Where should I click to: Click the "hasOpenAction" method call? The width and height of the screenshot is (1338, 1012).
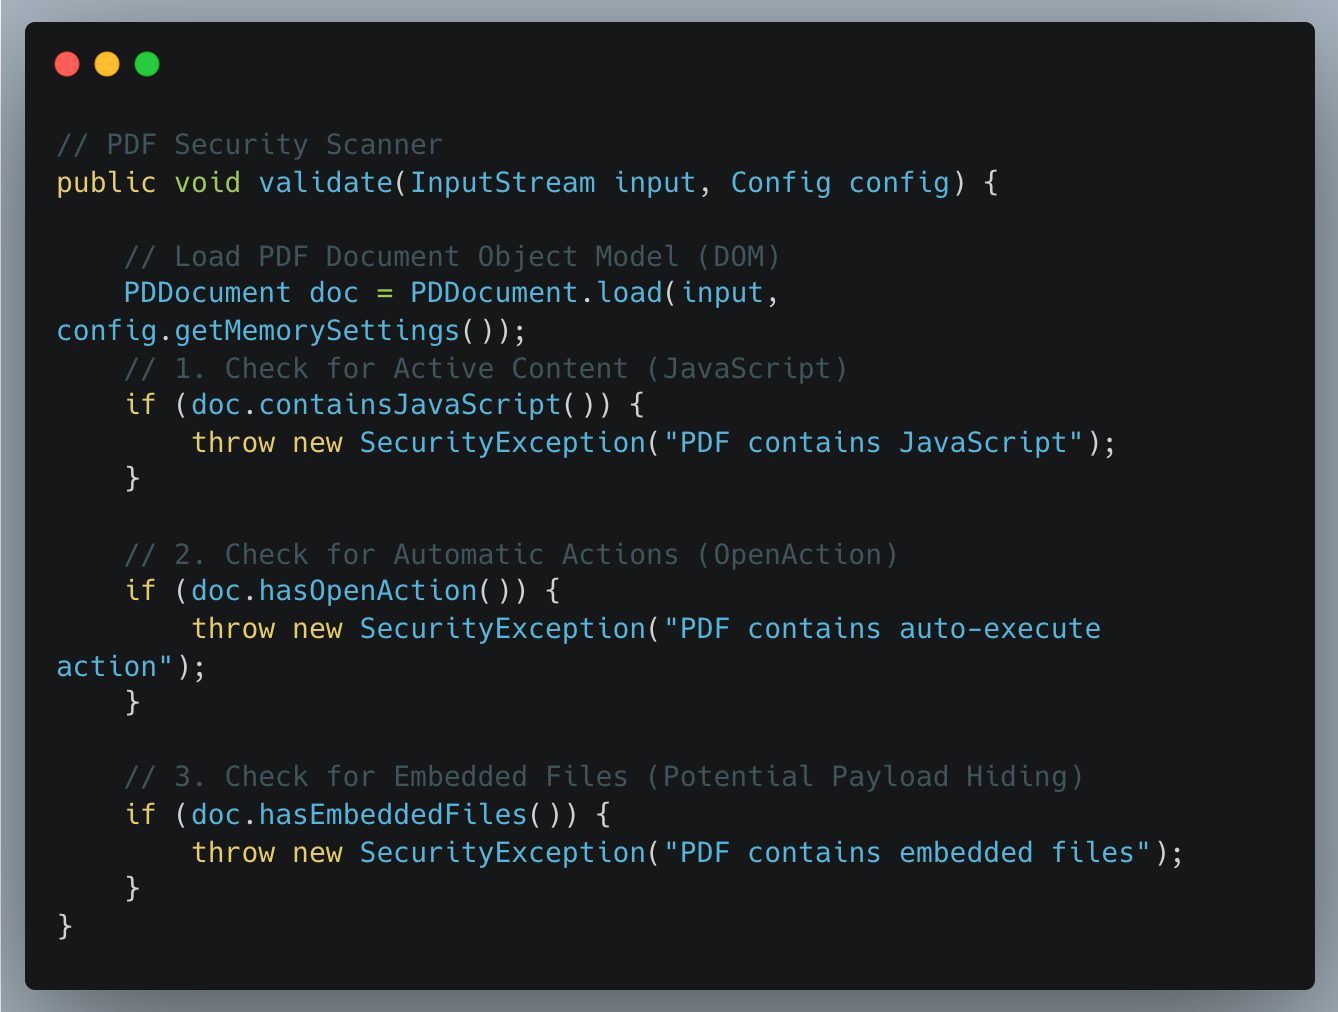pyautogui.click(x=368, y=591)
